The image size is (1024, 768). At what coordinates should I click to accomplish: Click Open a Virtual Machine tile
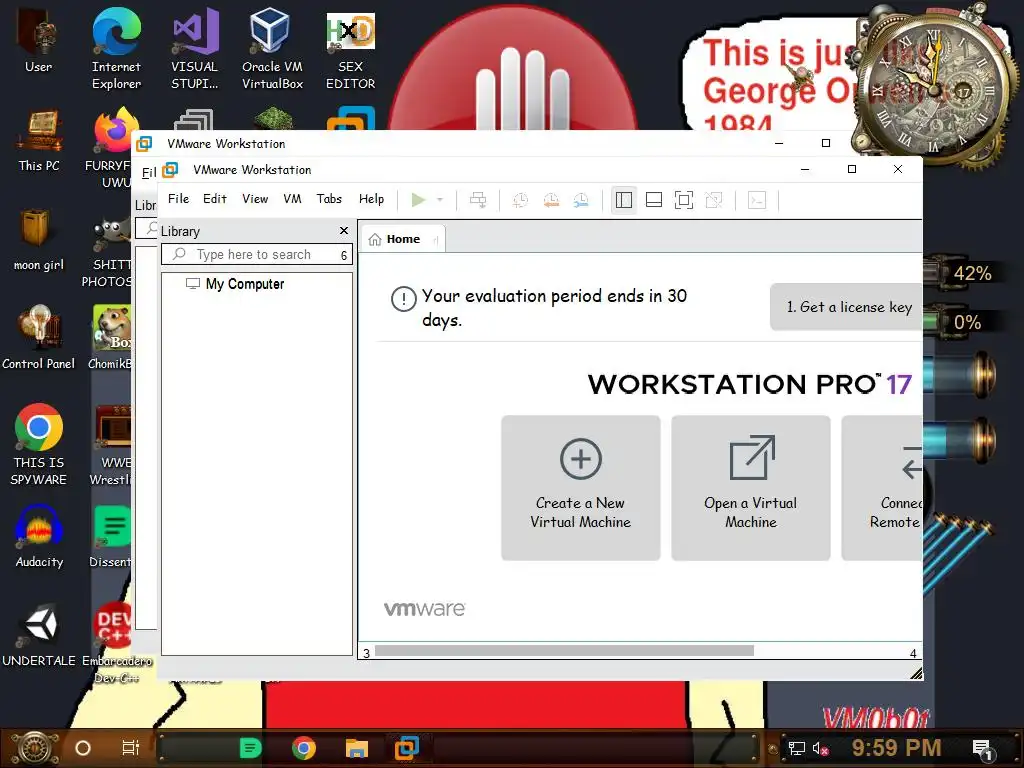(x=751, y=487)
